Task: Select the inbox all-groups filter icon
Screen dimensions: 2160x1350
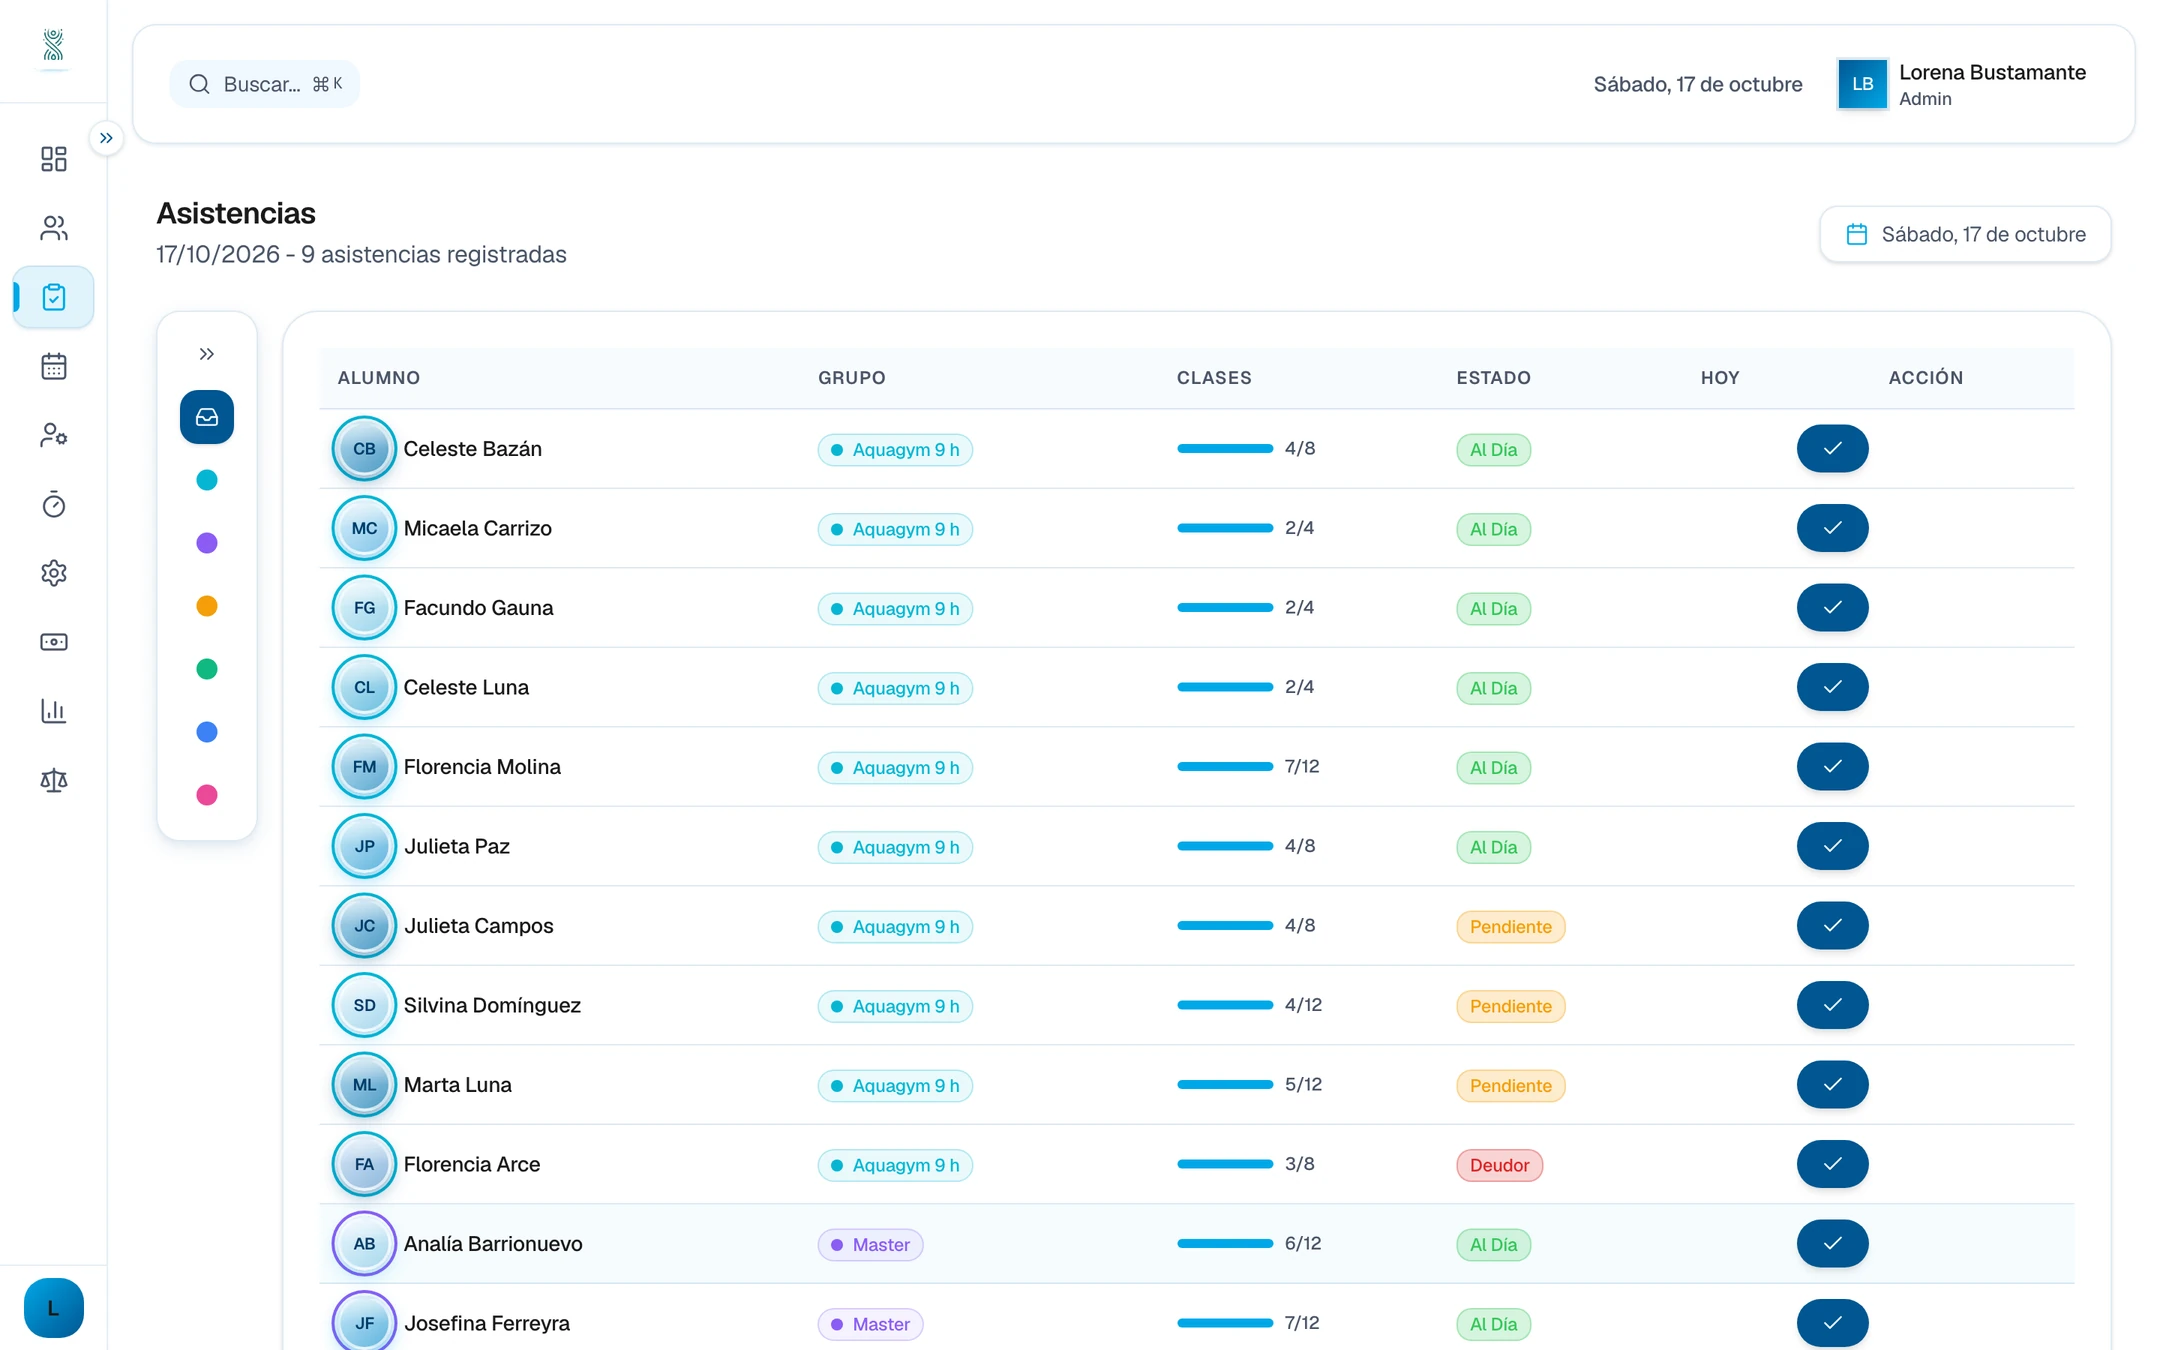Action: pyautogui.click(x=207, y=417)
